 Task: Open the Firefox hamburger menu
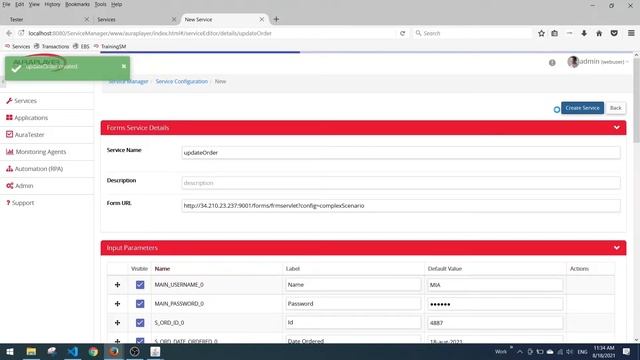pos(631,33)
